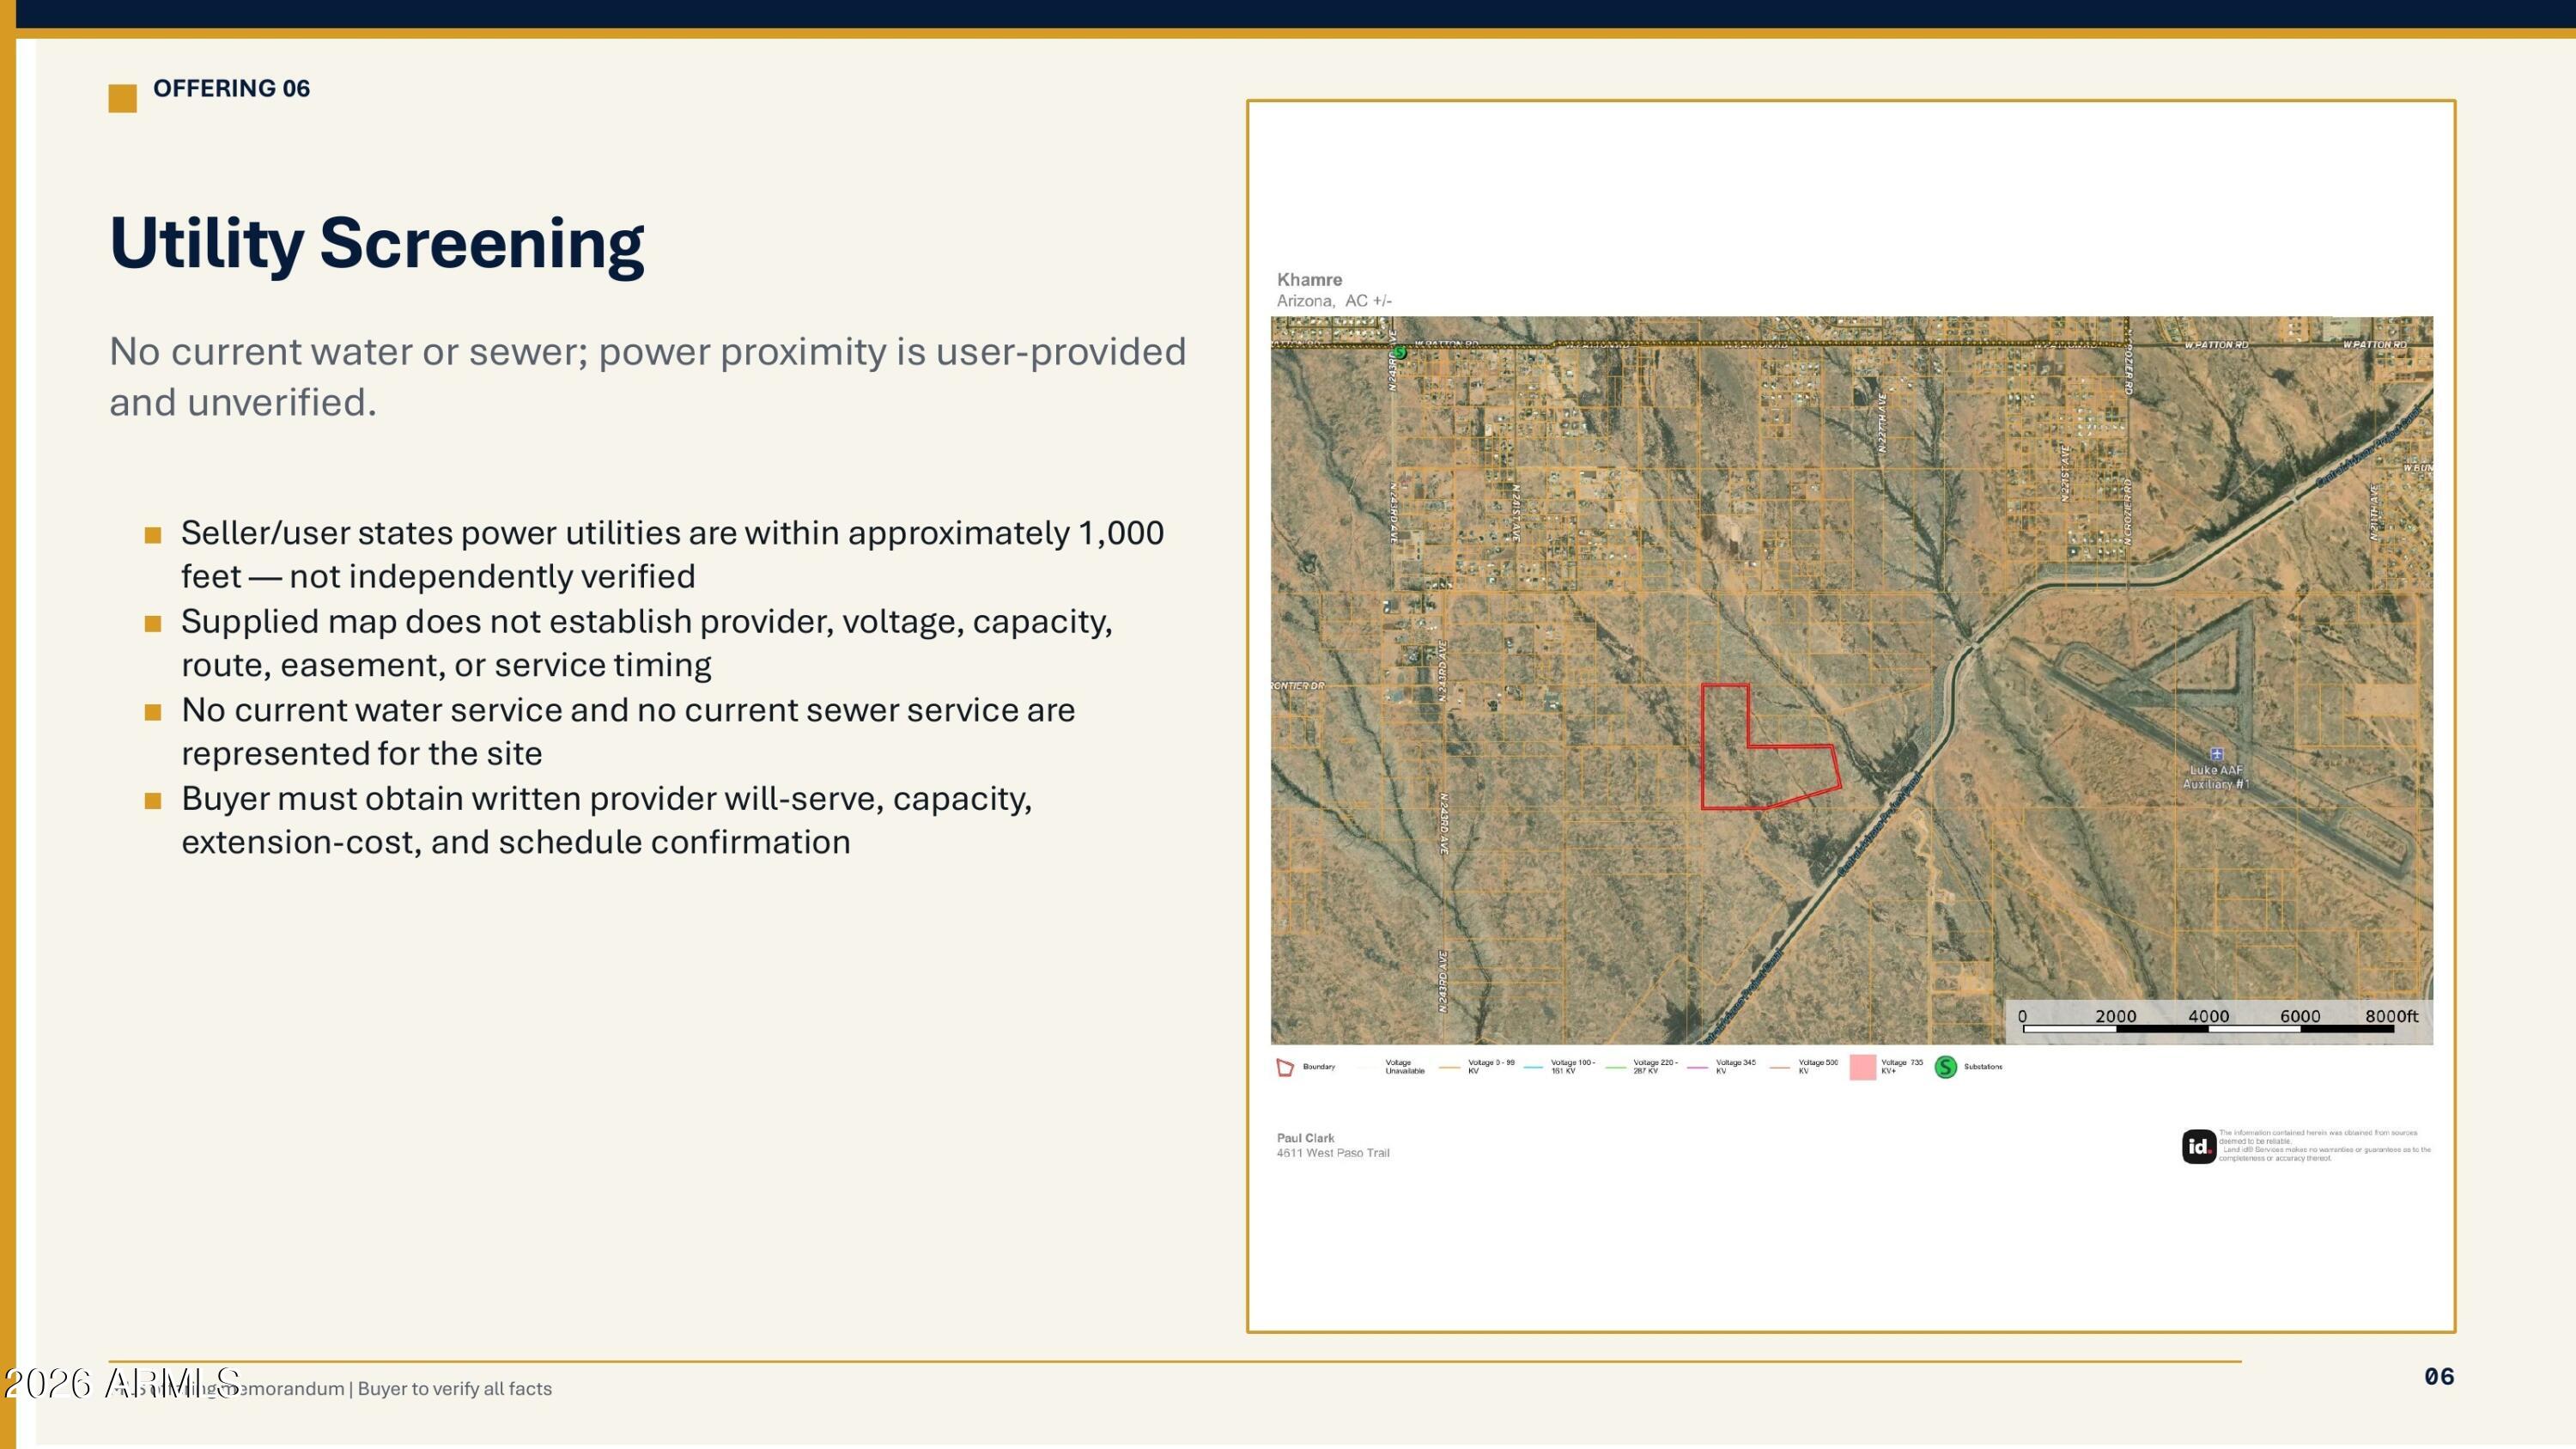Click the orange Voltage 0 - 99 KV line swatch
The image size is (2576, 1449).
tap(1451, 1067)
